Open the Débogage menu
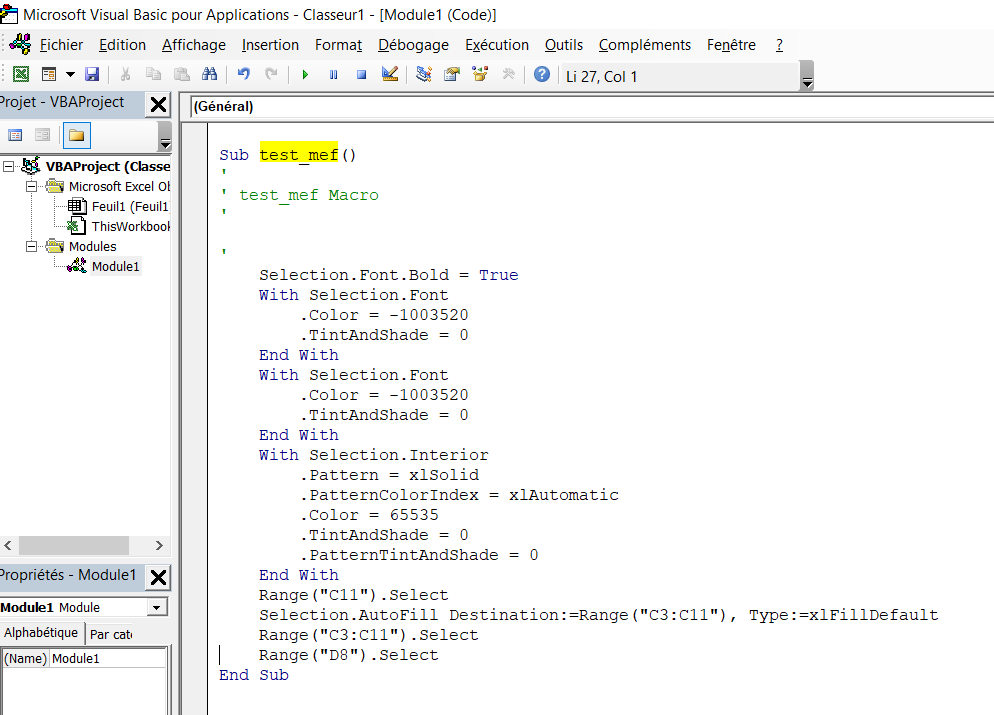Screen dimensions: 994x715 413,45
